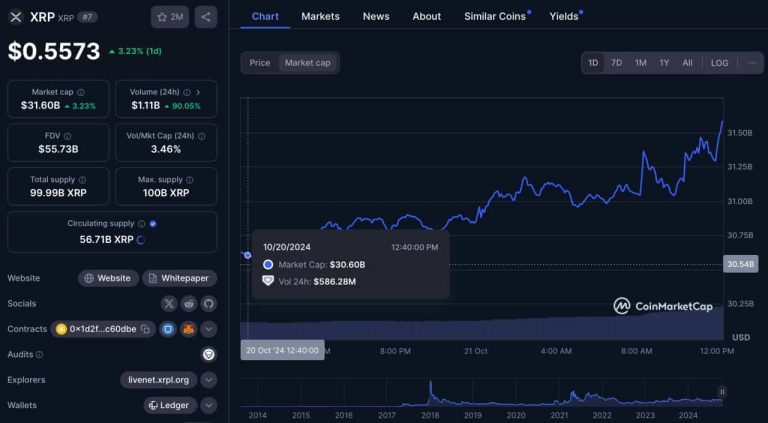The height and width of the screenshot is (423, 768).
Task: Click the data point marker on the chart line
Action: point(247,255)
